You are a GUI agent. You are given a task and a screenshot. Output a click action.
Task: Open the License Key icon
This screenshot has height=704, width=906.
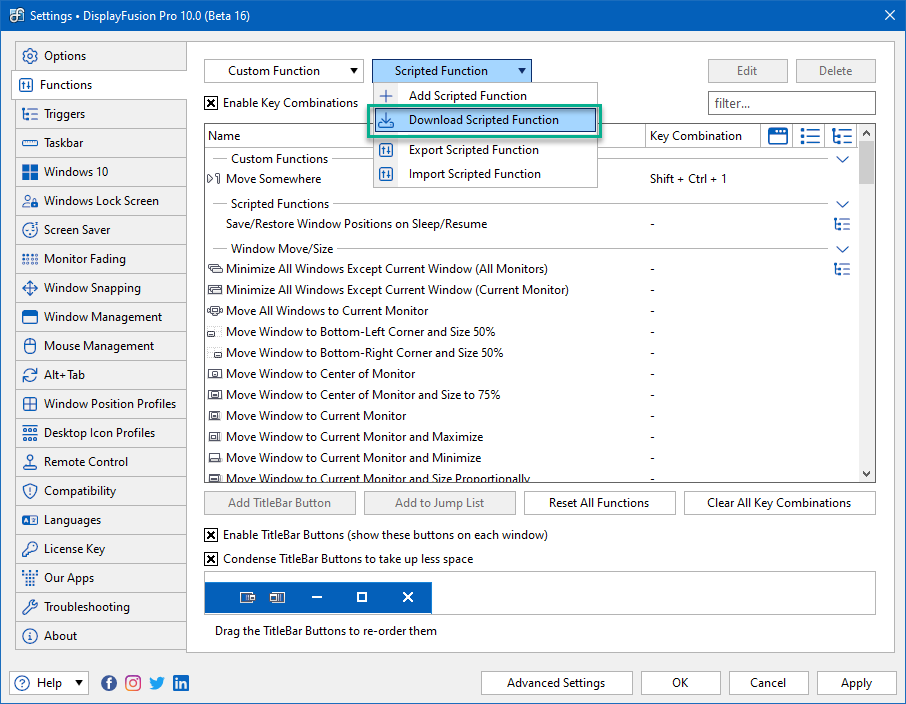pyautogui.click(x=29, y=549)
